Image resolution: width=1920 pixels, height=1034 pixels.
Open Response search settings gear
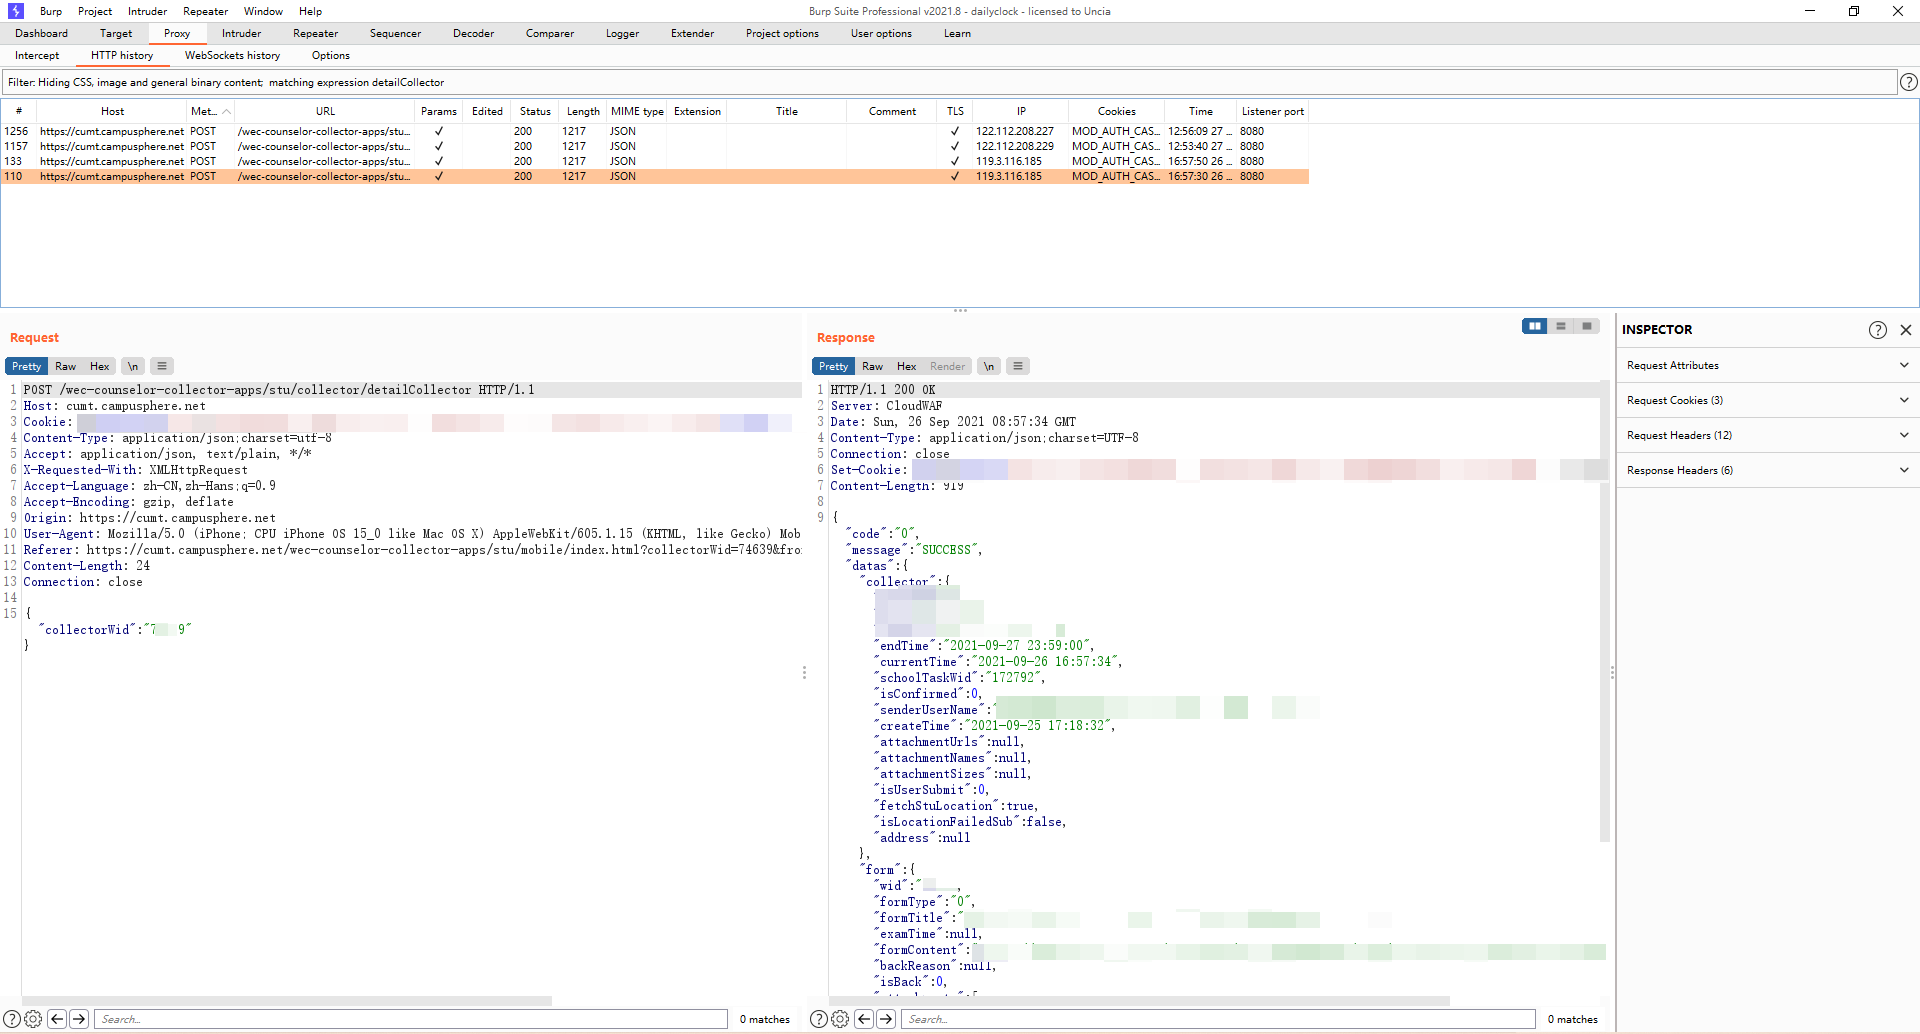pyautogui.click(x=840, y=1019)
